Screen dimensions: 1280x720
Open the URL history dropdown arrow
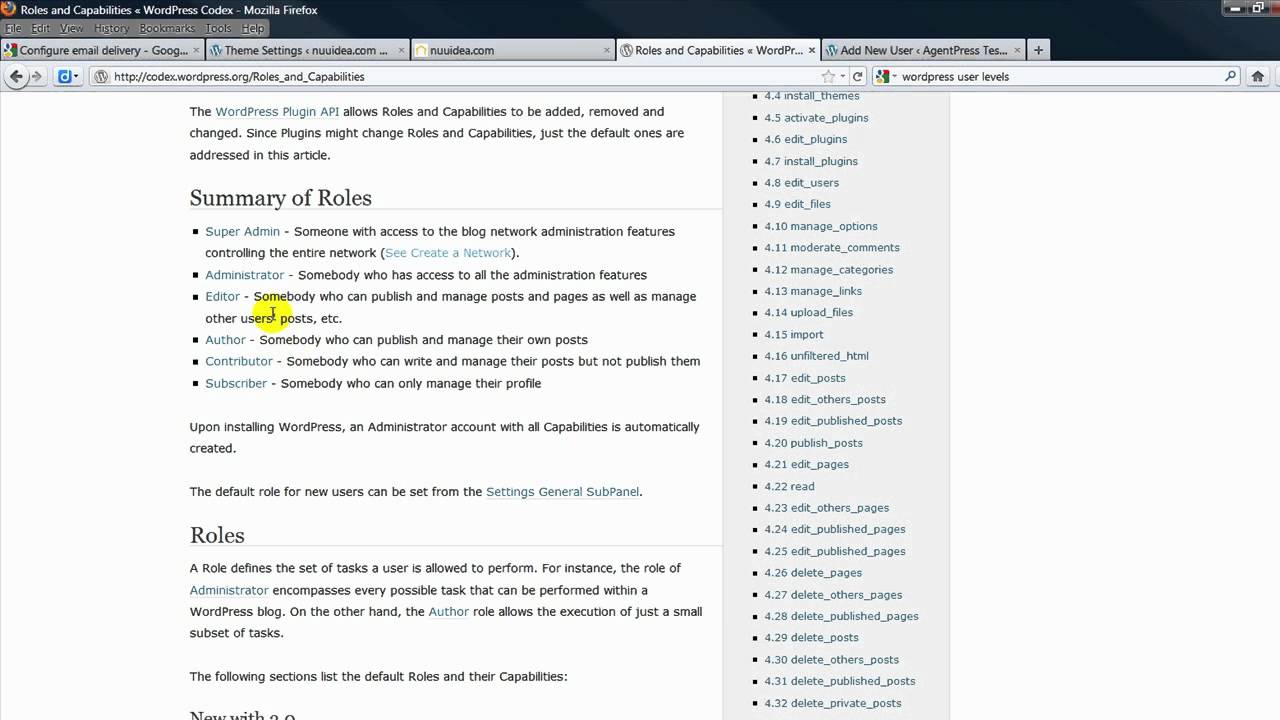click(843, 76)
